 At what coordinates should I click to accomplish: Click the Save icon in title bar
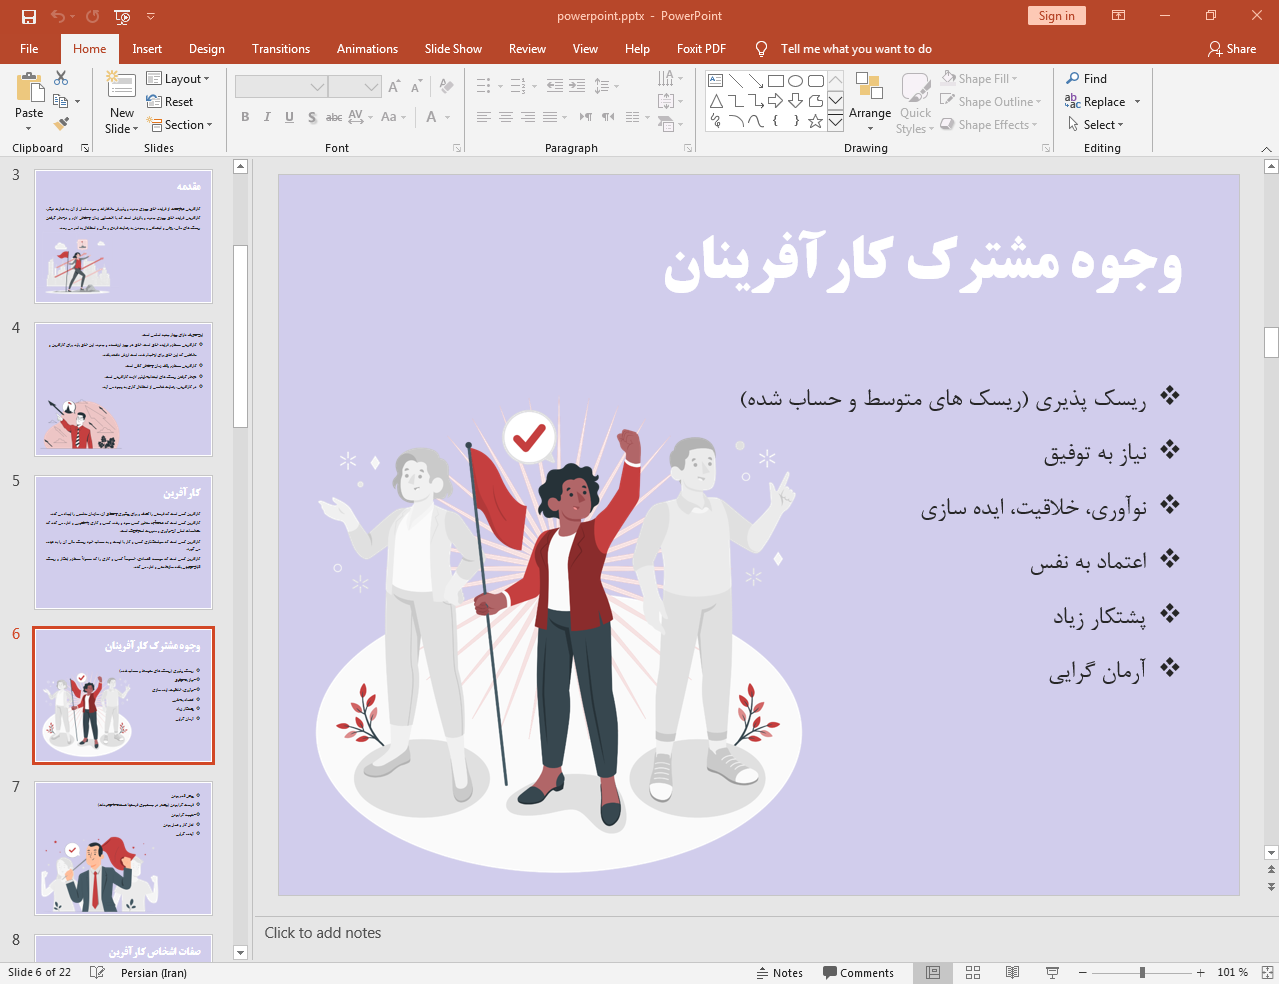[x=28, y=16]
